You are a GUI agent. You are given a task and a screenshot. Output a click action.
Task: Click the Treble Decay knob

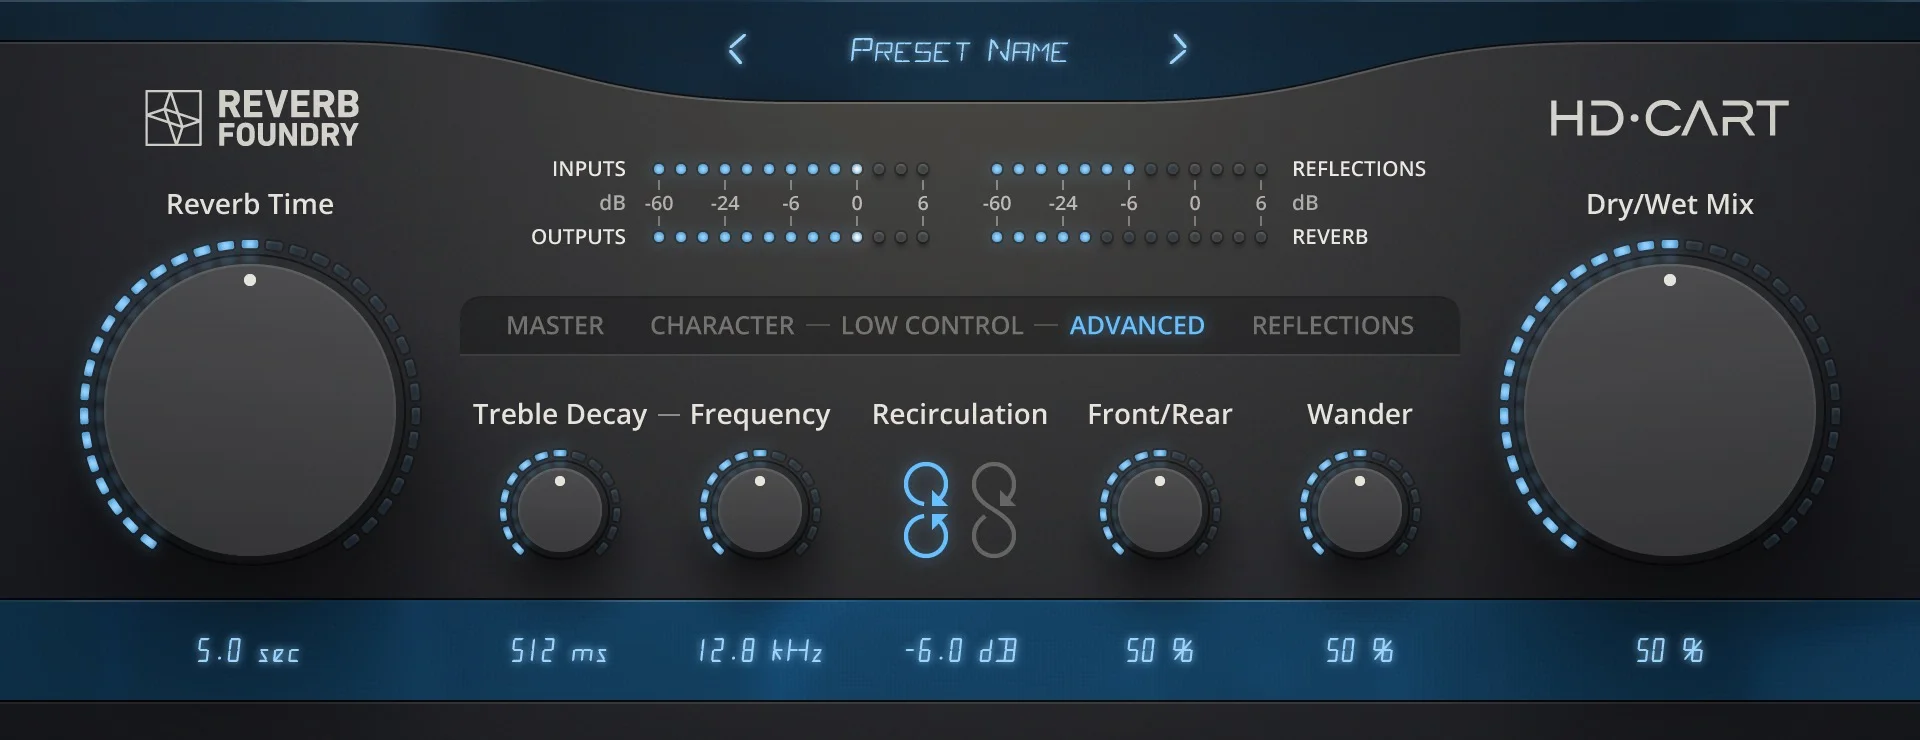click(560, 511)
